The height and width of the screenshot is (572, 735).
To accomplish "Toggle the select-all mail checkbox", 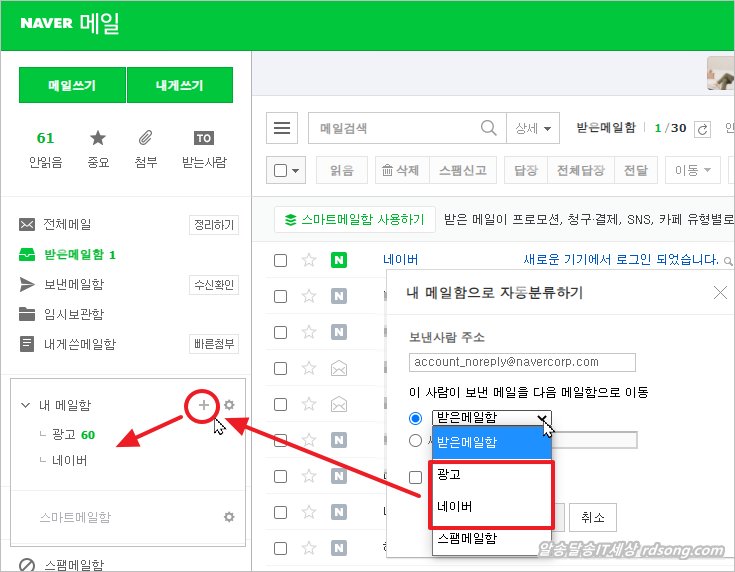I will [279, 171].
